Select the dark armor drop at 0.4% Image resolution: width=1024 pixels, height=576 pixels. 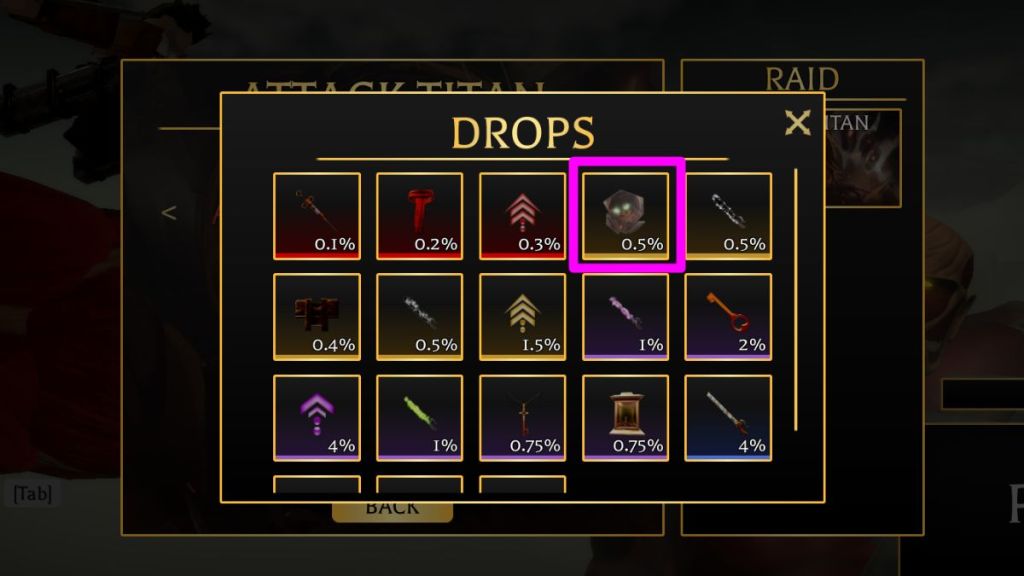(317, 317)
